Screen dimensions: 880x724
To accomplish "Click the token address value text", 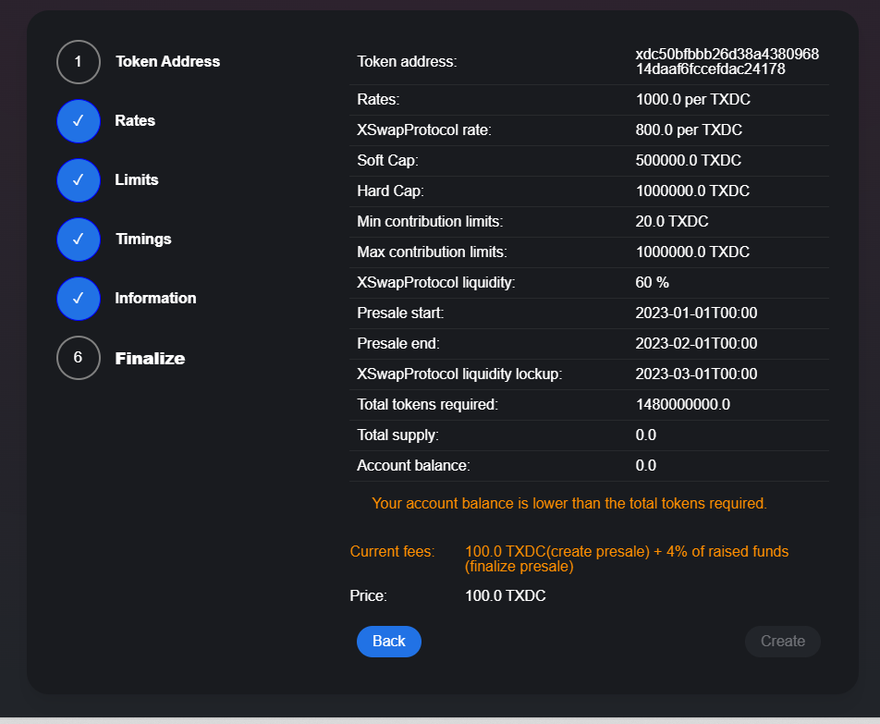I will click(x=727, y=61).
